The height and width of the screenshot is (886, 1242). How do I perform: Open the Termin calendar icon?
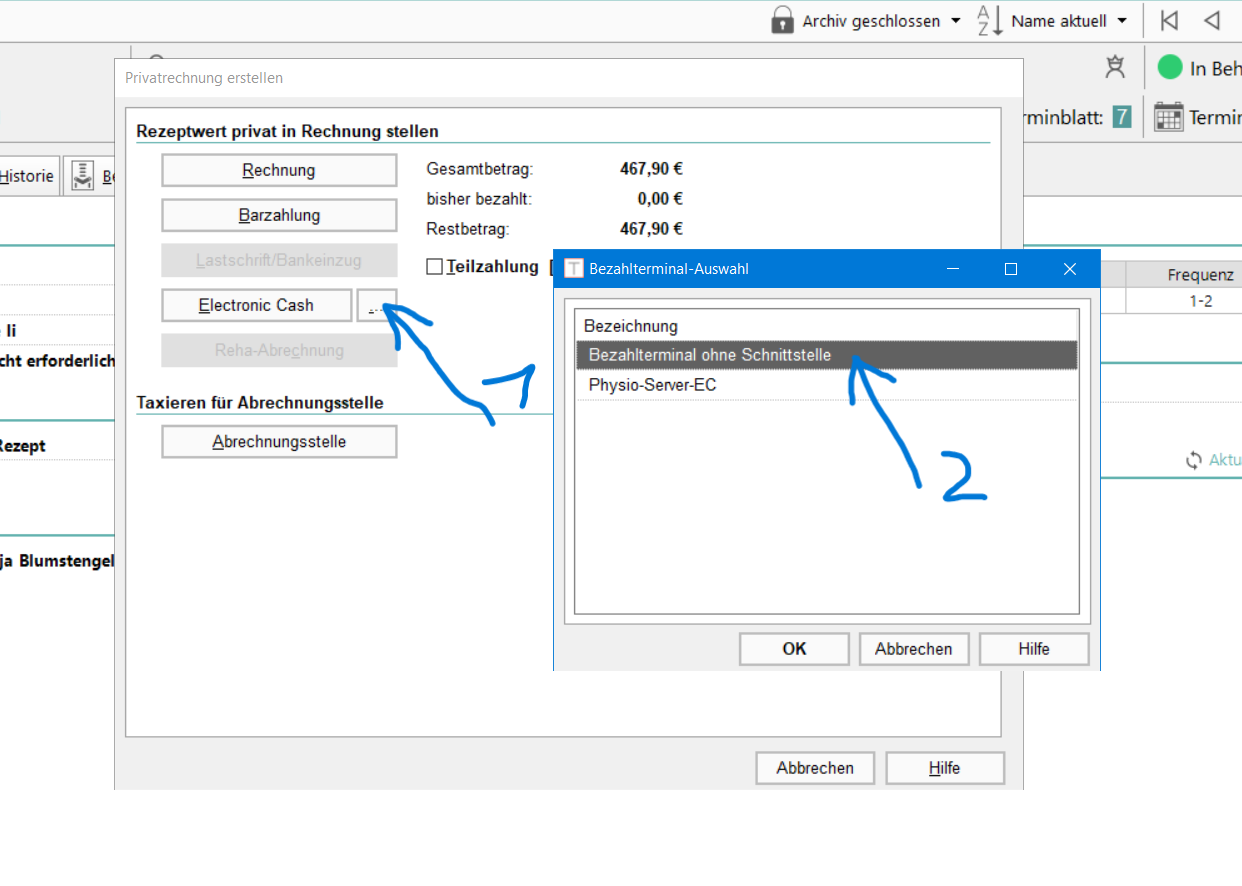pos(1168,117)
